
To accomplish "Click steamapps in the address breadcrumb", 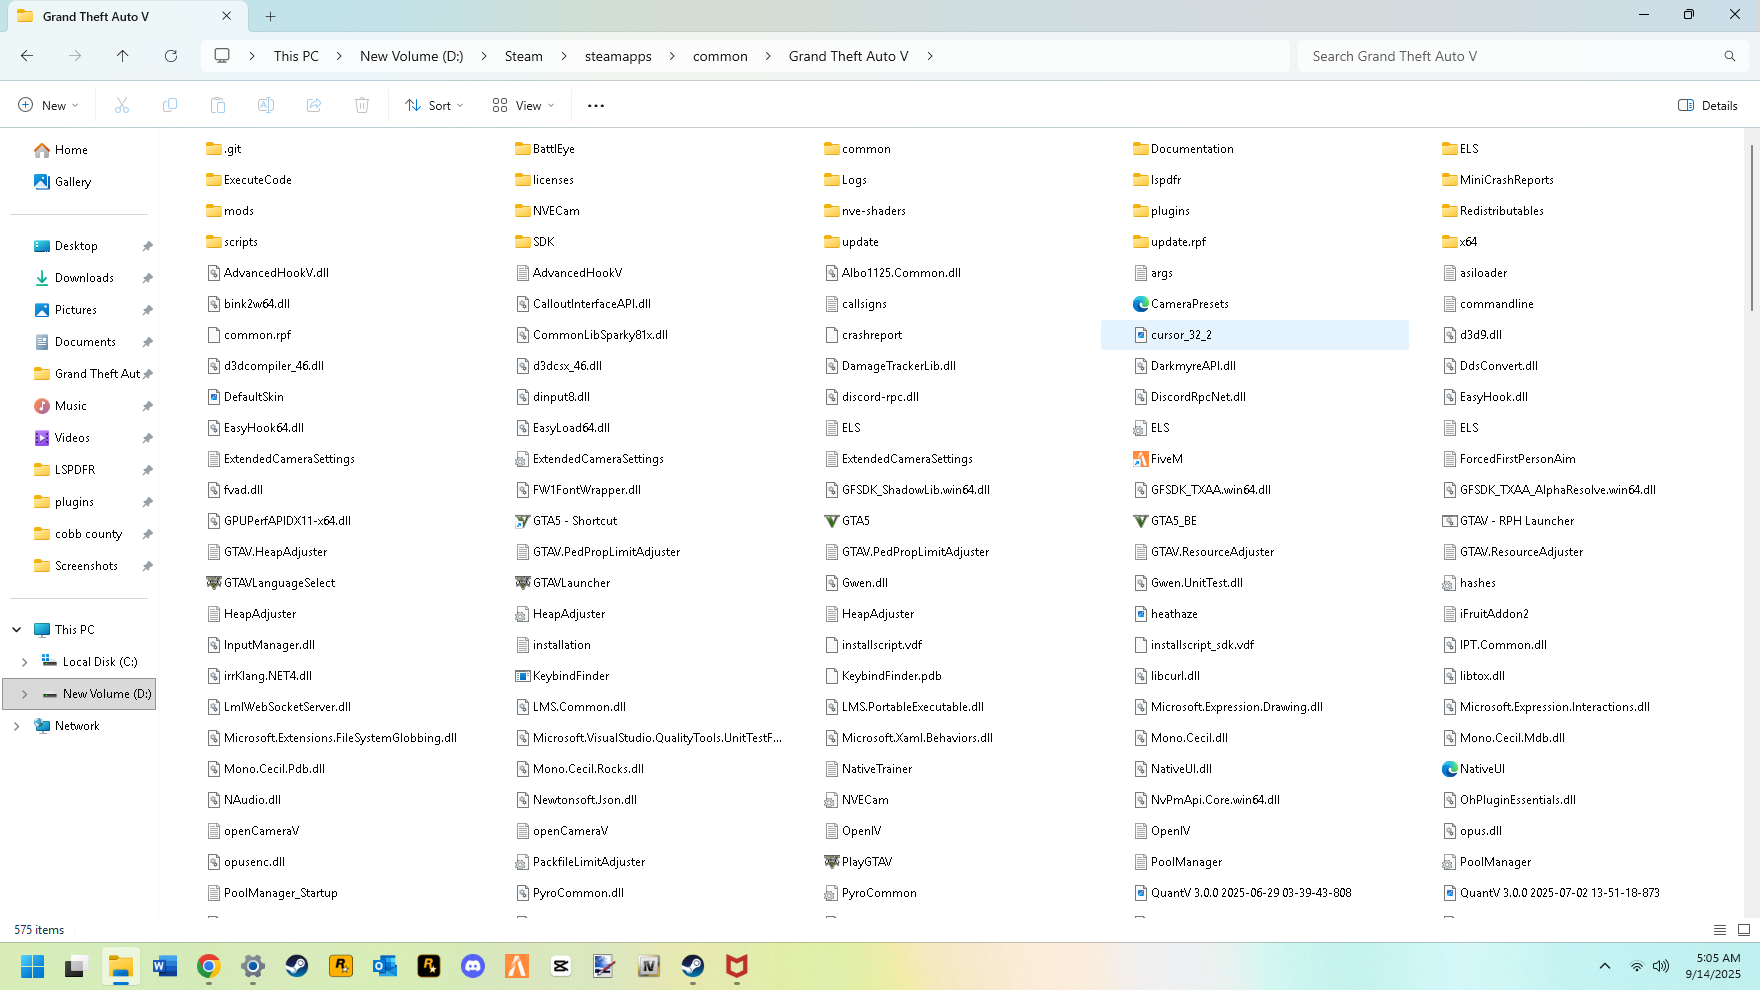I will (618, 56).
